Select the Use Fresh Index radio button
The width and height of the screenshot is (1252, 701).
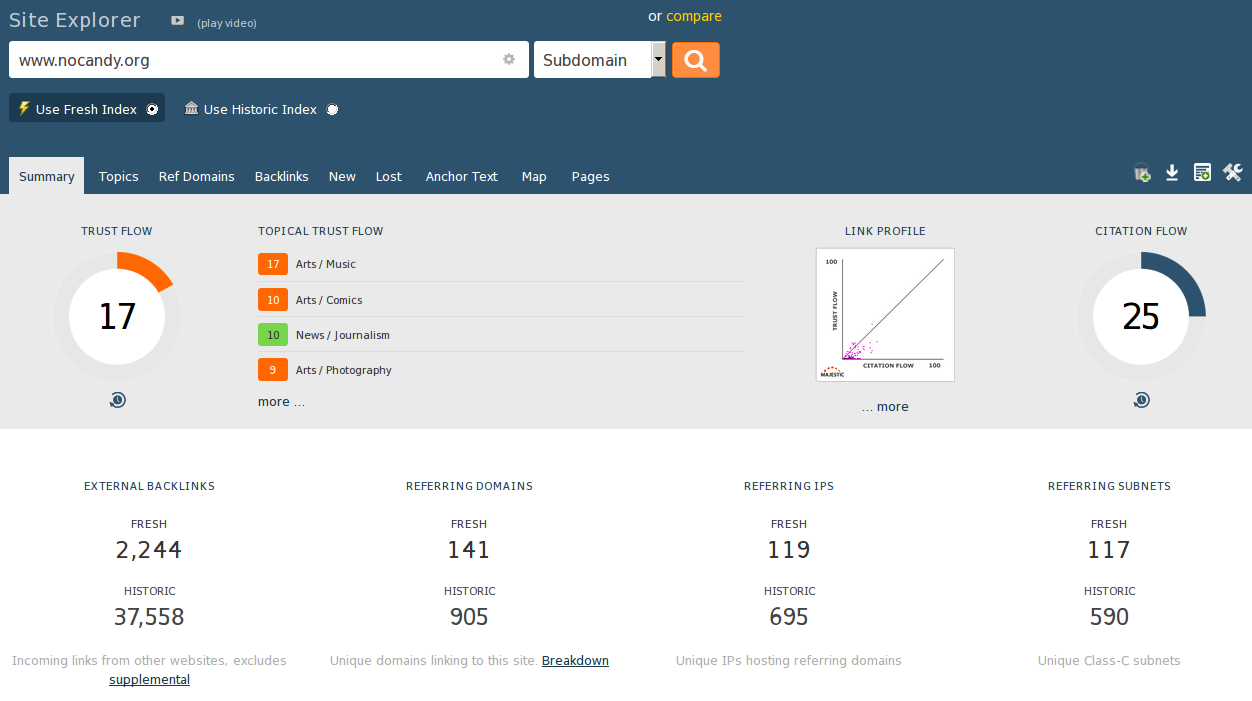click(x=152, y=110)
